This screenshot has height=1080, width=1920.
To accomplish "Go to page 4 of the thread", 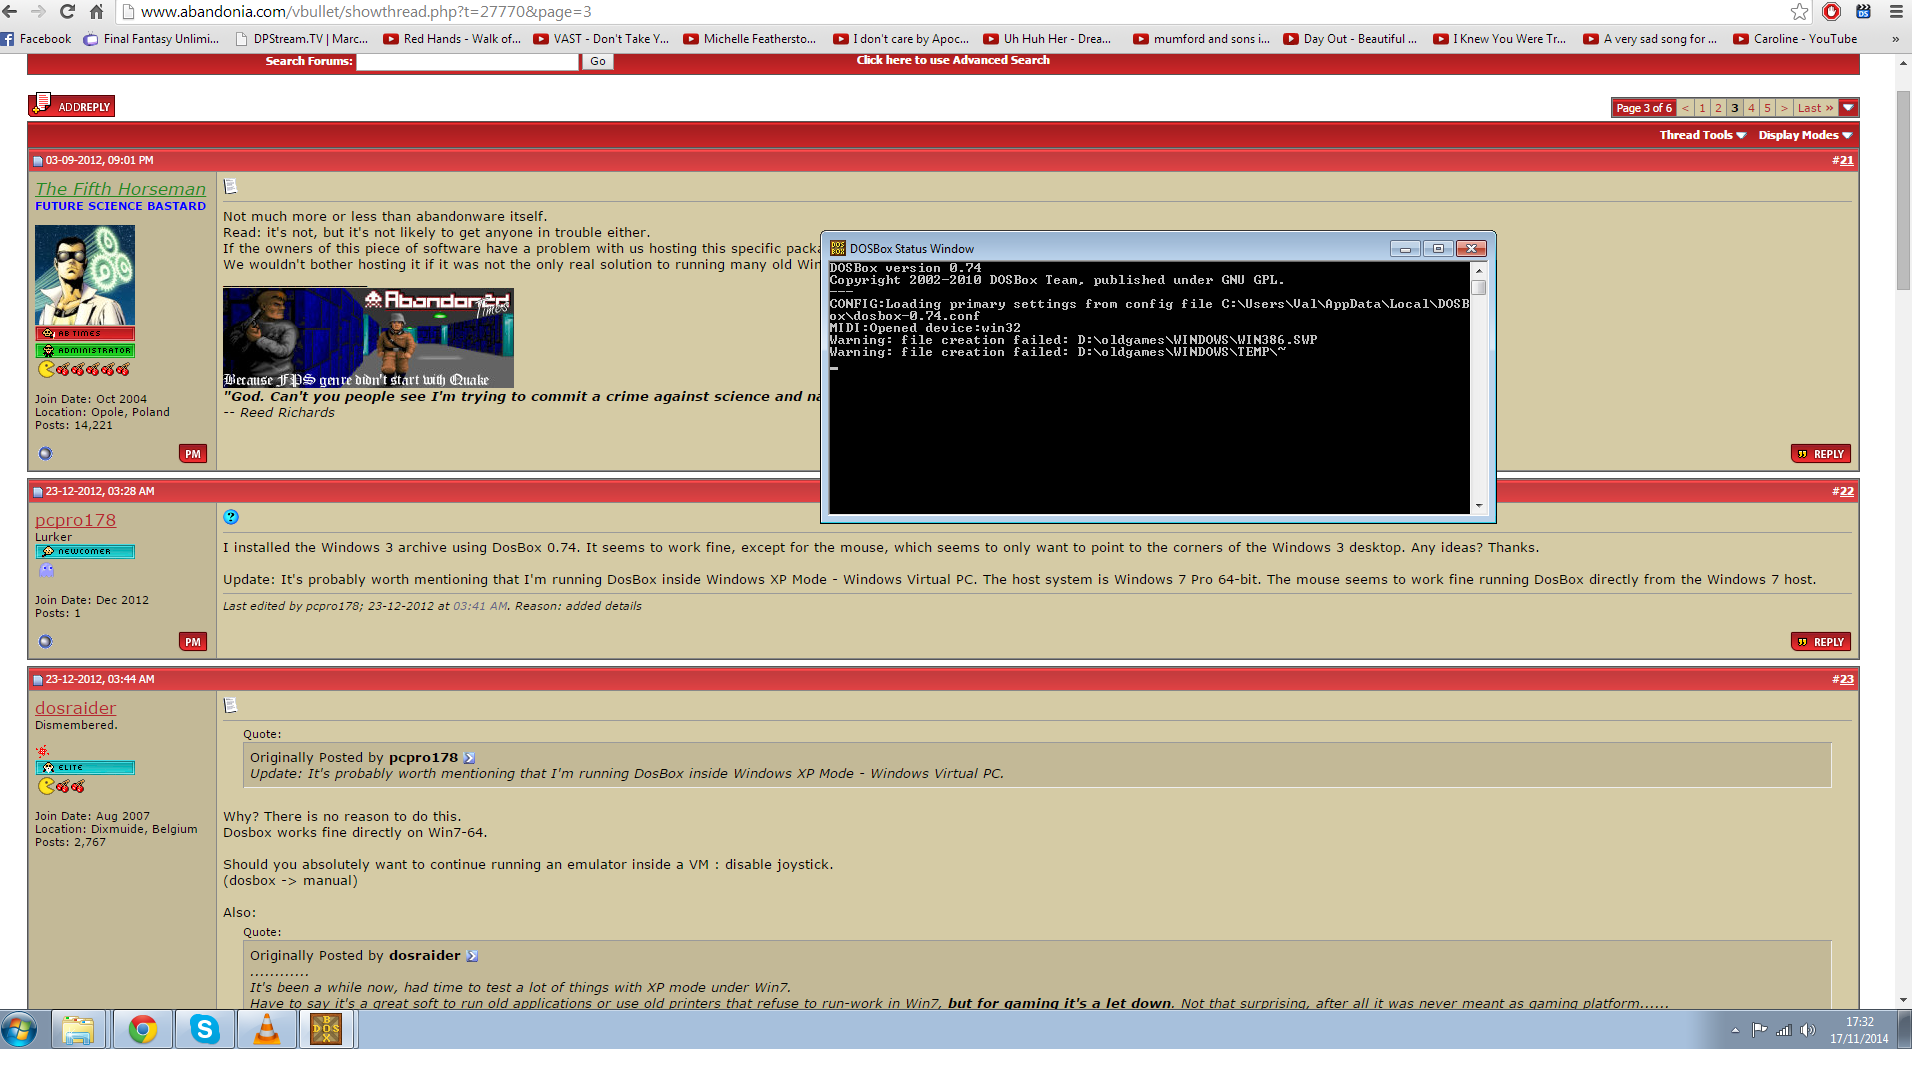I will point(1751,108).
